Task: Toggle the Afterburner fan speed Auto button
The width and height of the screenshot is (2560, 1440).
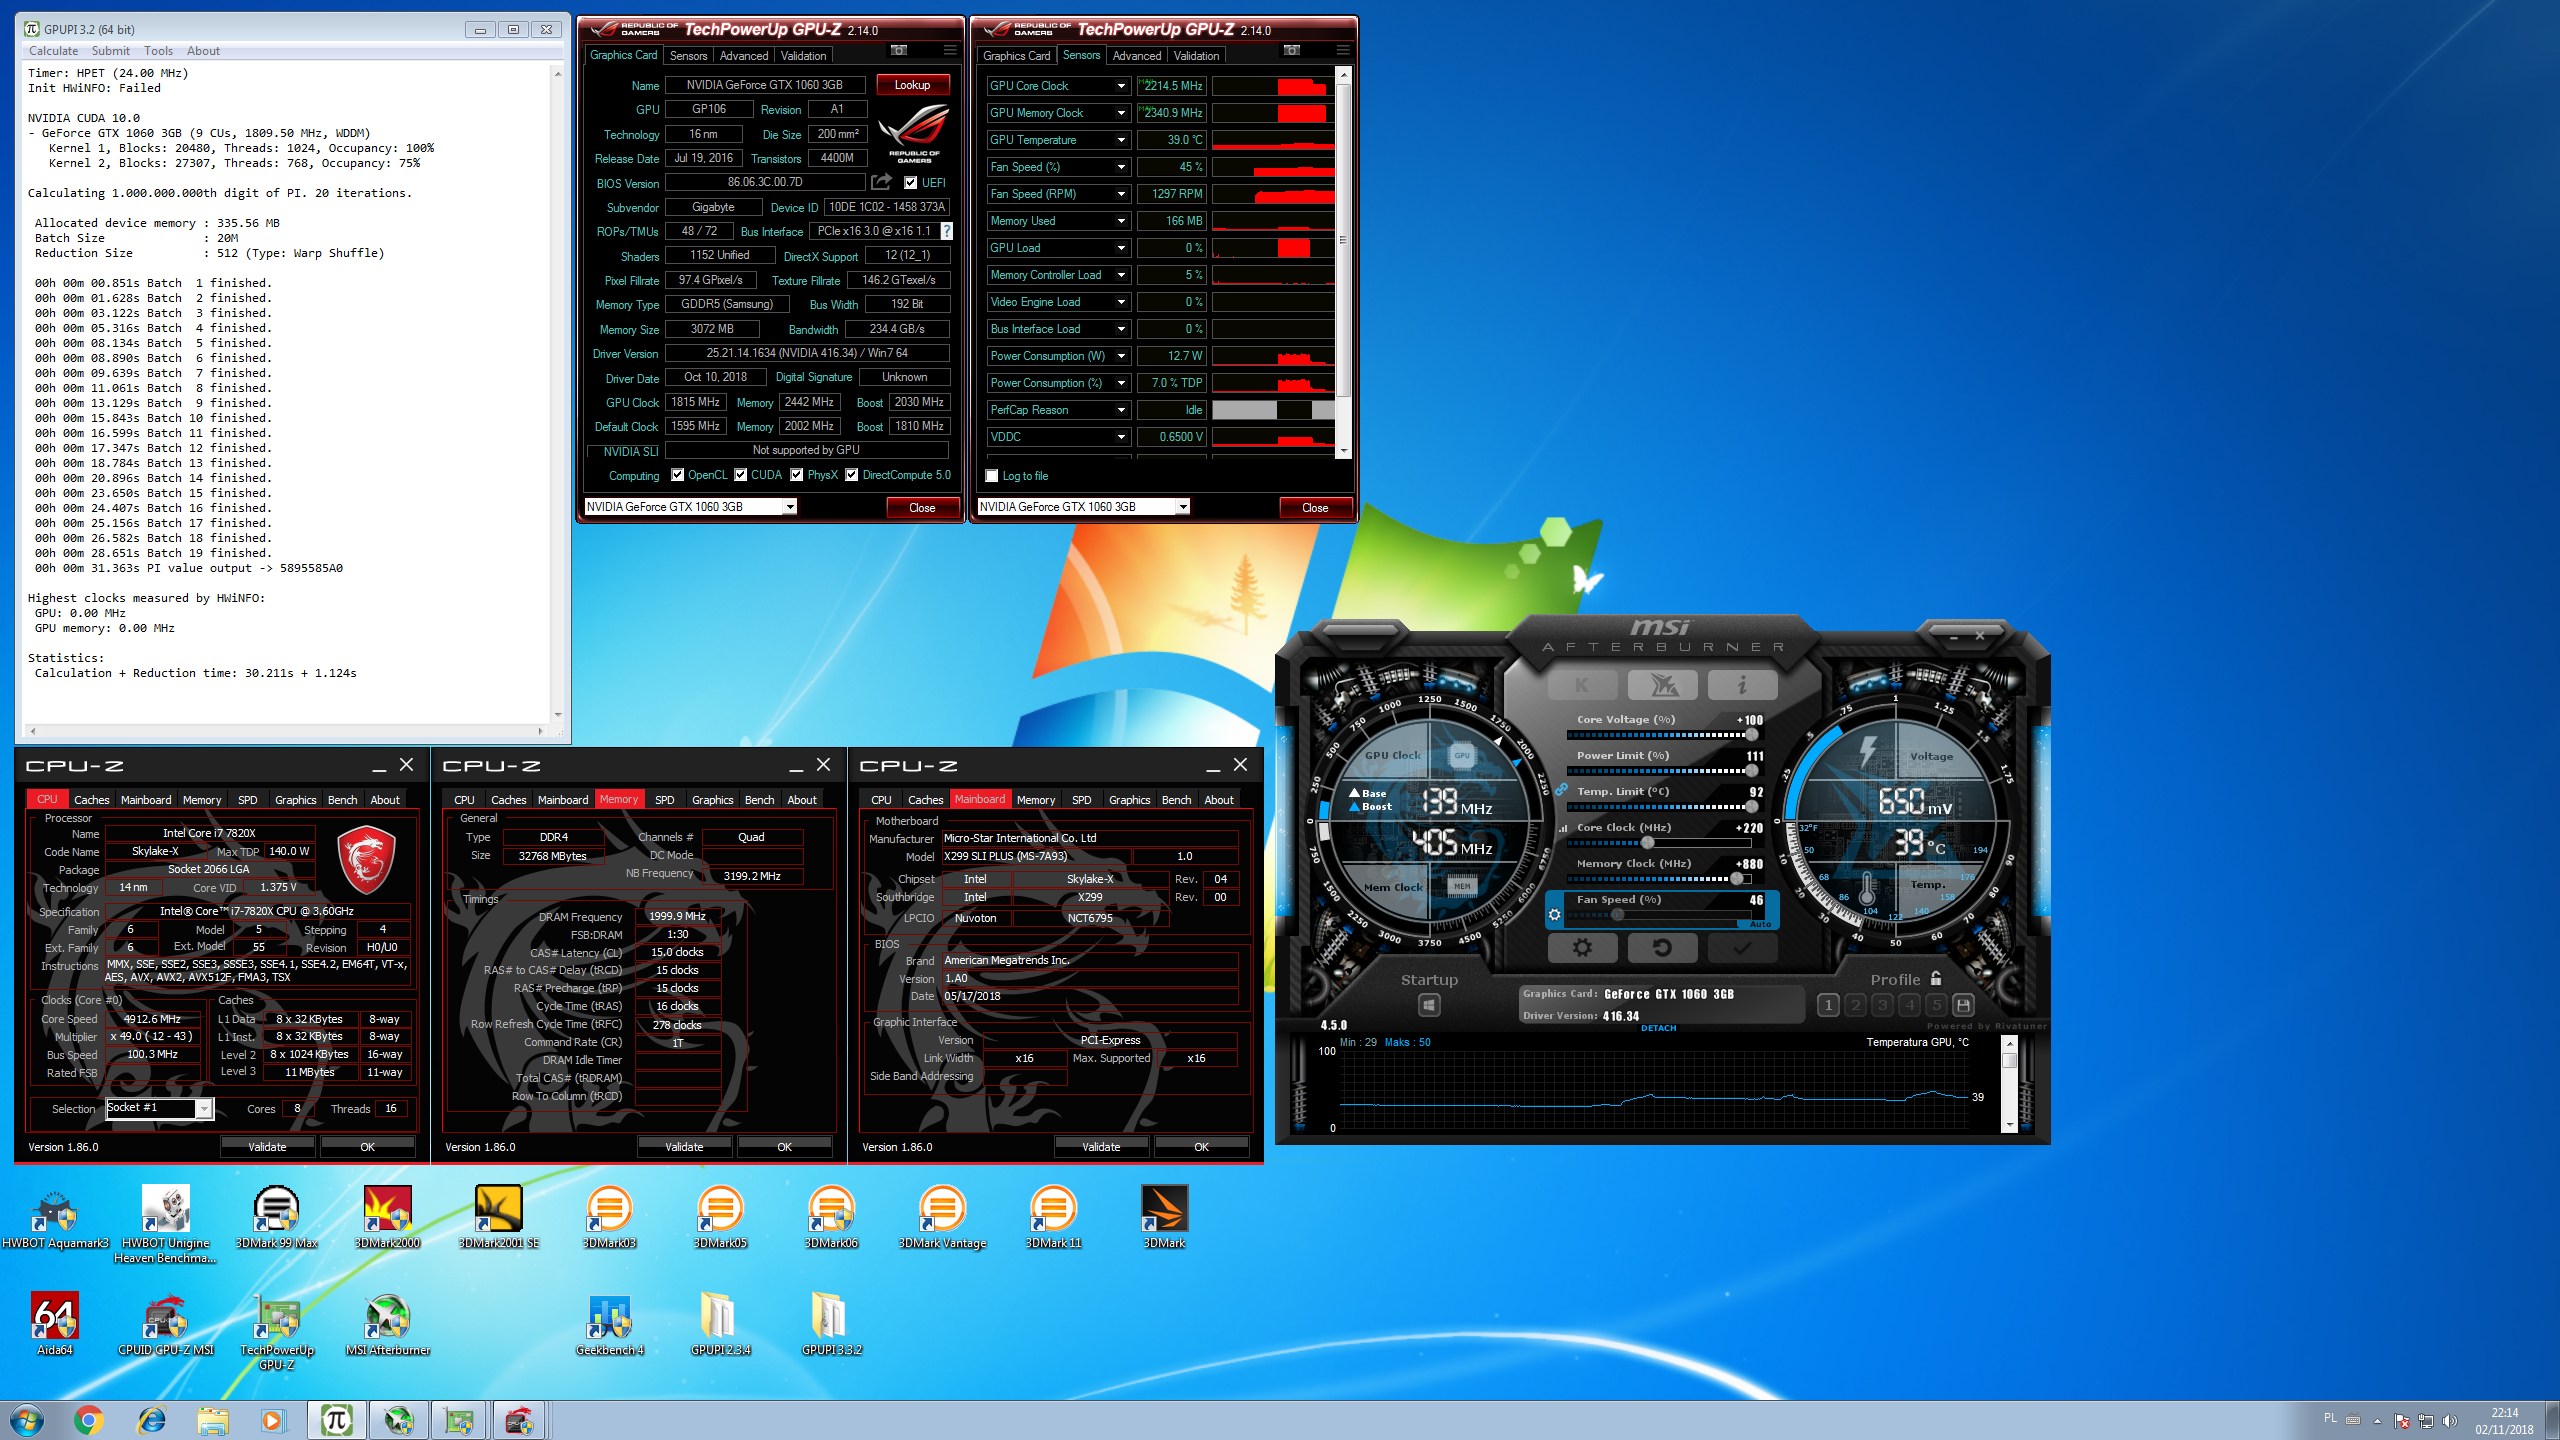Action: (x=1760, y=924)
